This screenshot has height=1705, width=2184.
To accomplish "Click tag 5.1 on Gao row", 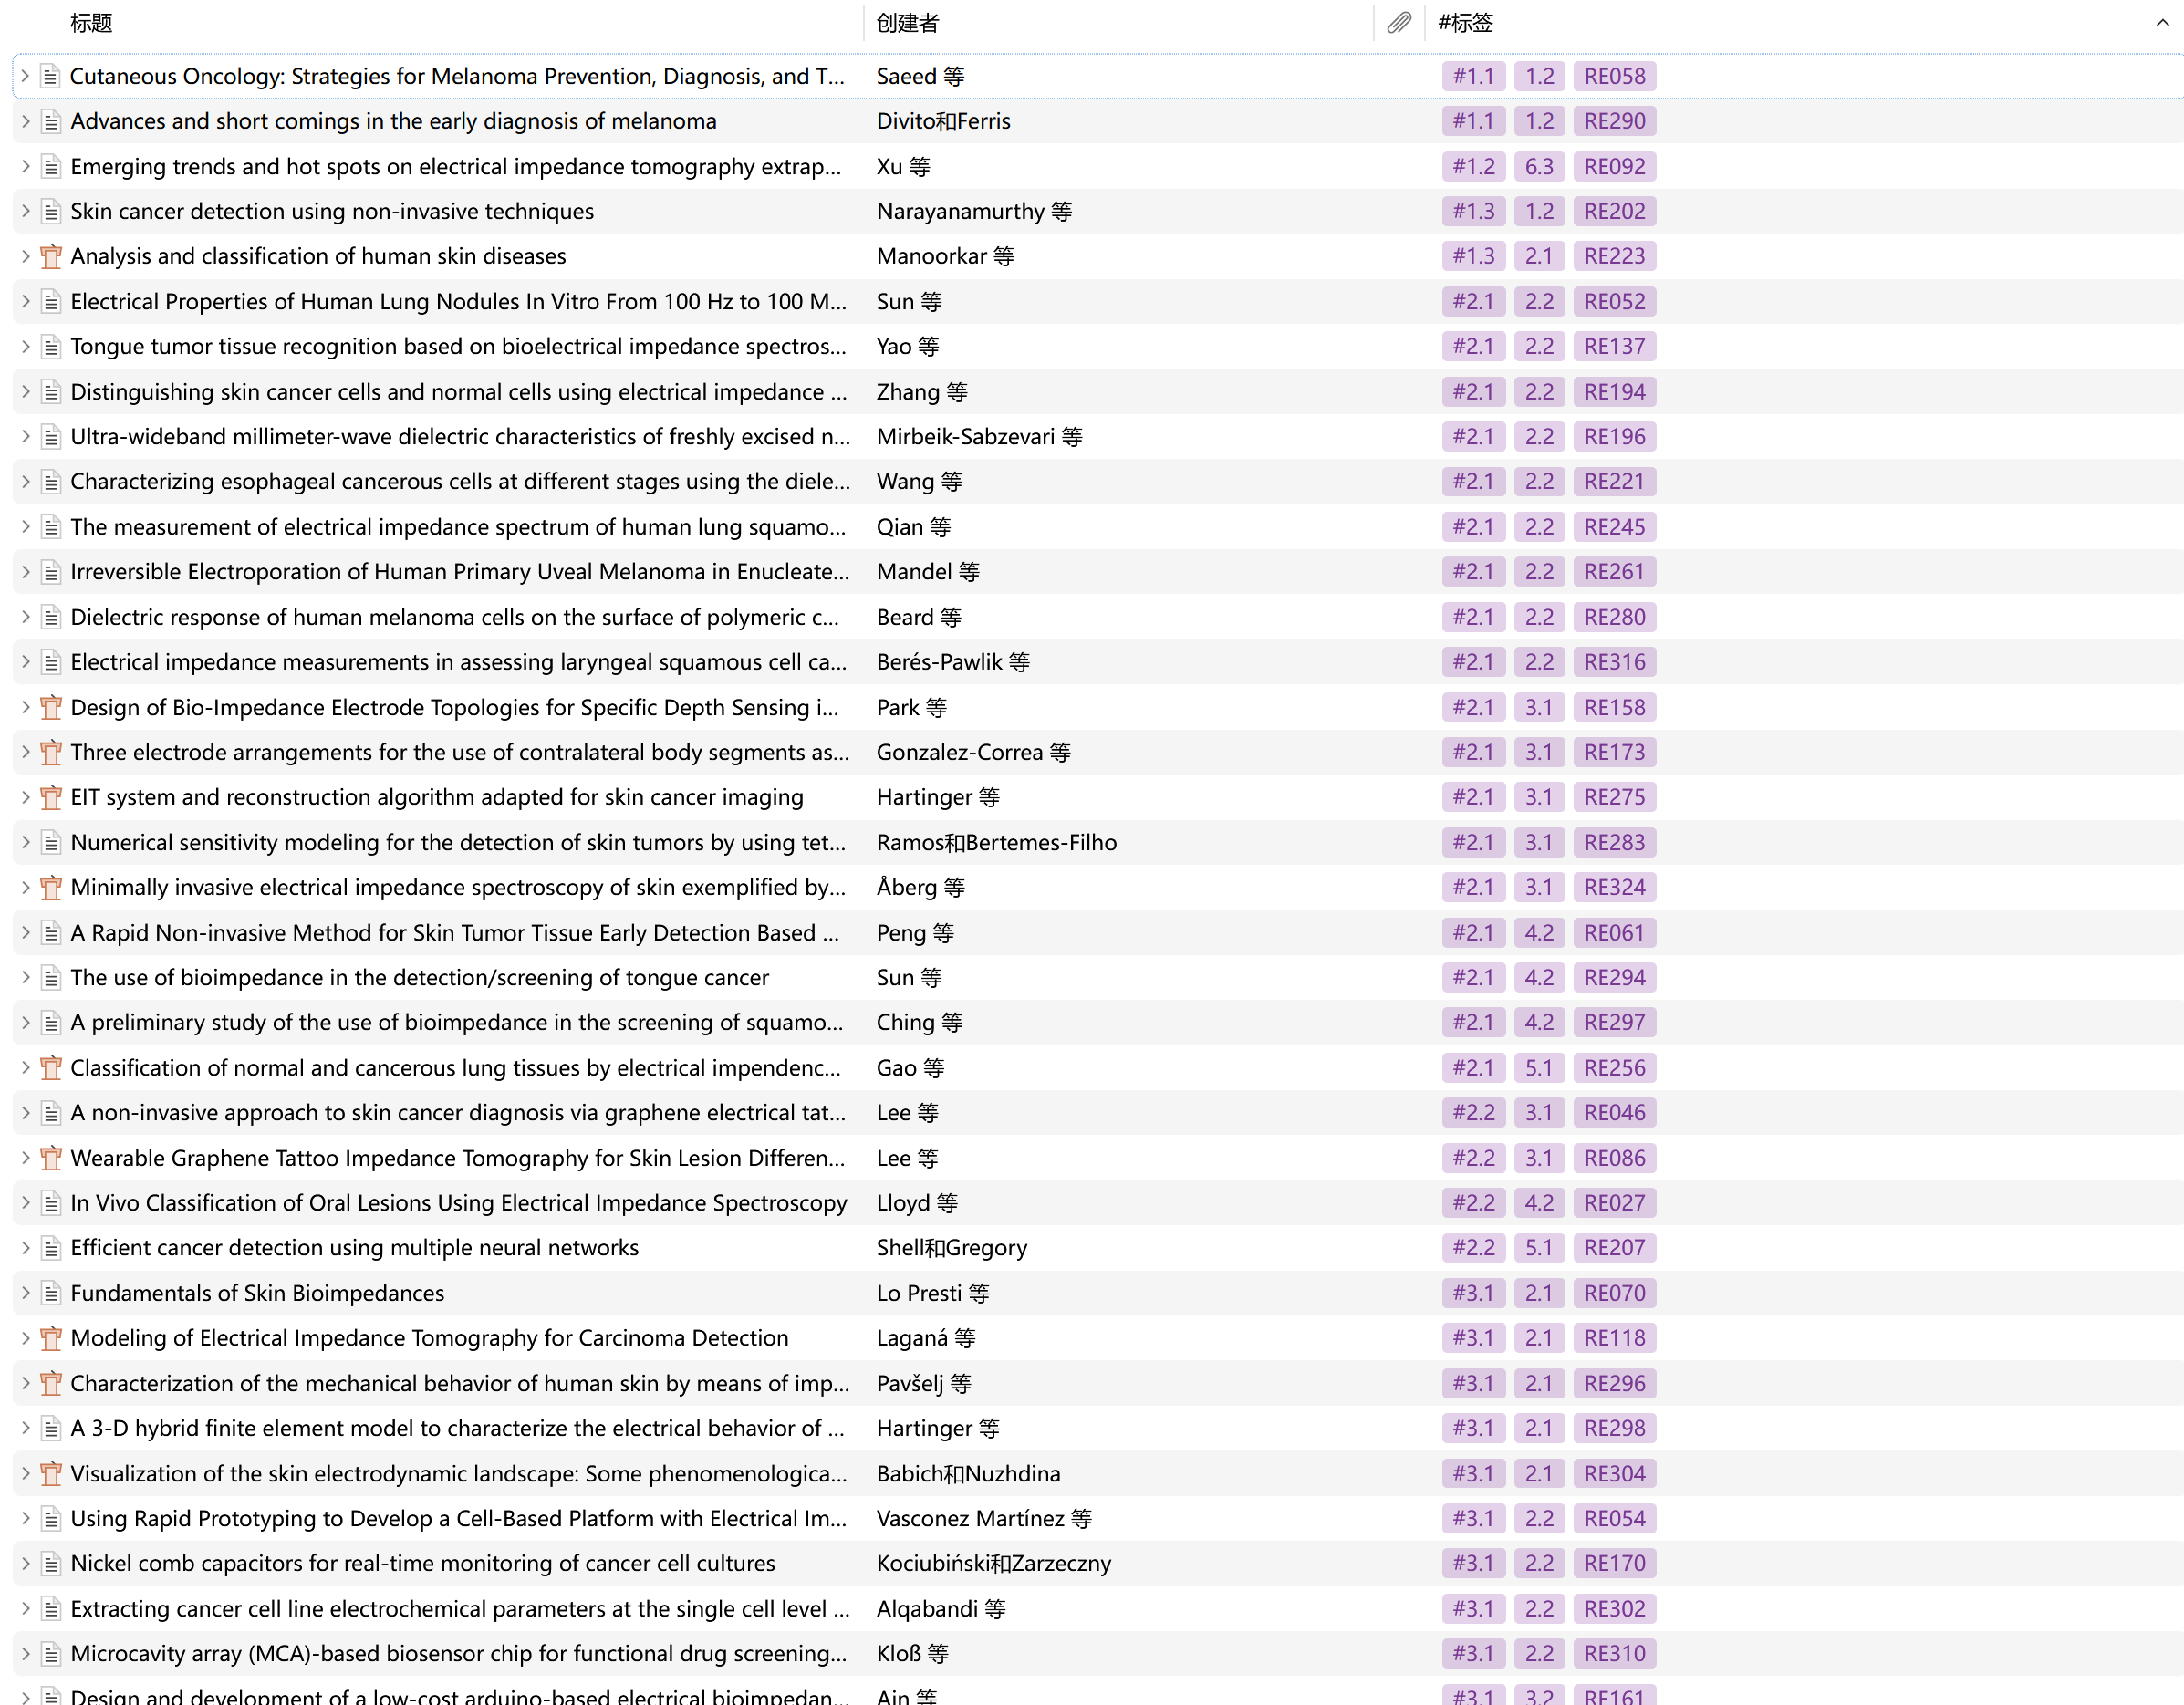I will point(1539,1068).
